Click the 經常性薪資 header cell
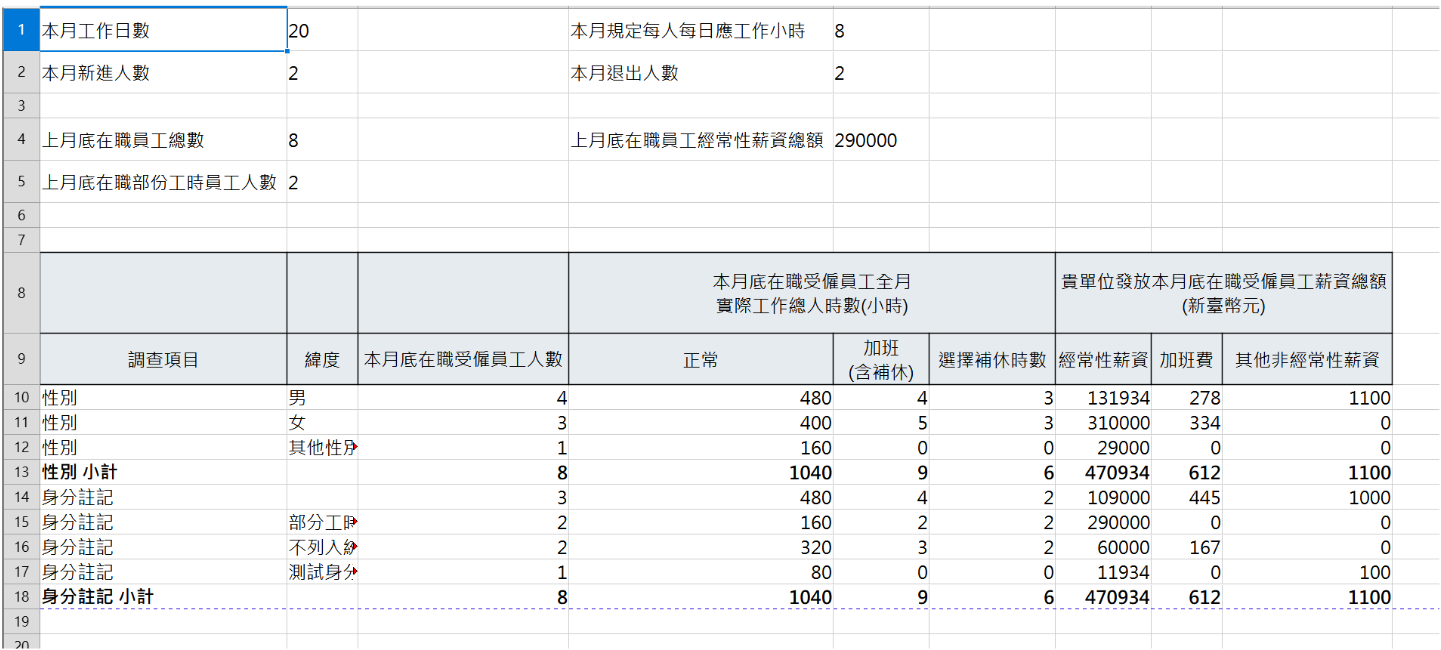The image size is (1441, 650). [x=1103, y=360]
